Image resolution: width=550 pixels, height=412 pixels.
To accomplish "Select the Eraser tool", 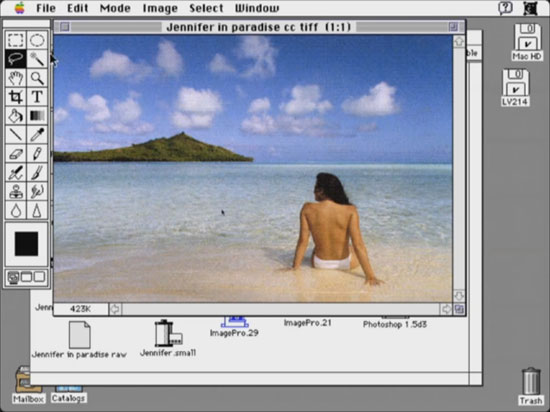I will coord(16,154).
